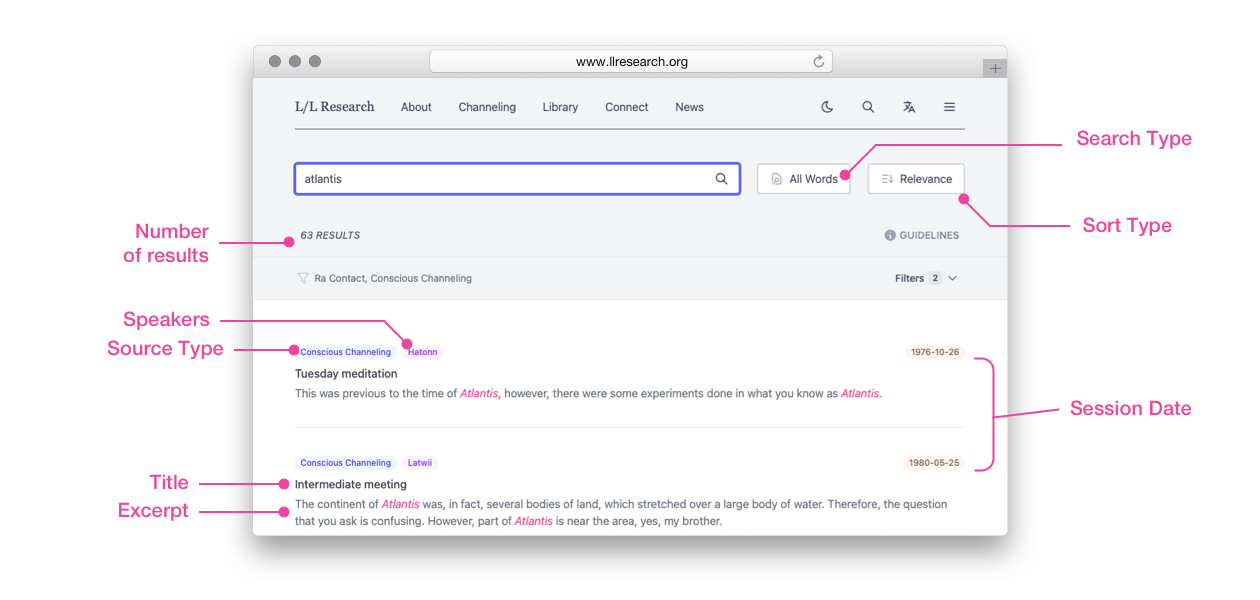This screenshot has height=600, width=1260.
Task: Click the funnel filter icon
Action: click(302, 278)
